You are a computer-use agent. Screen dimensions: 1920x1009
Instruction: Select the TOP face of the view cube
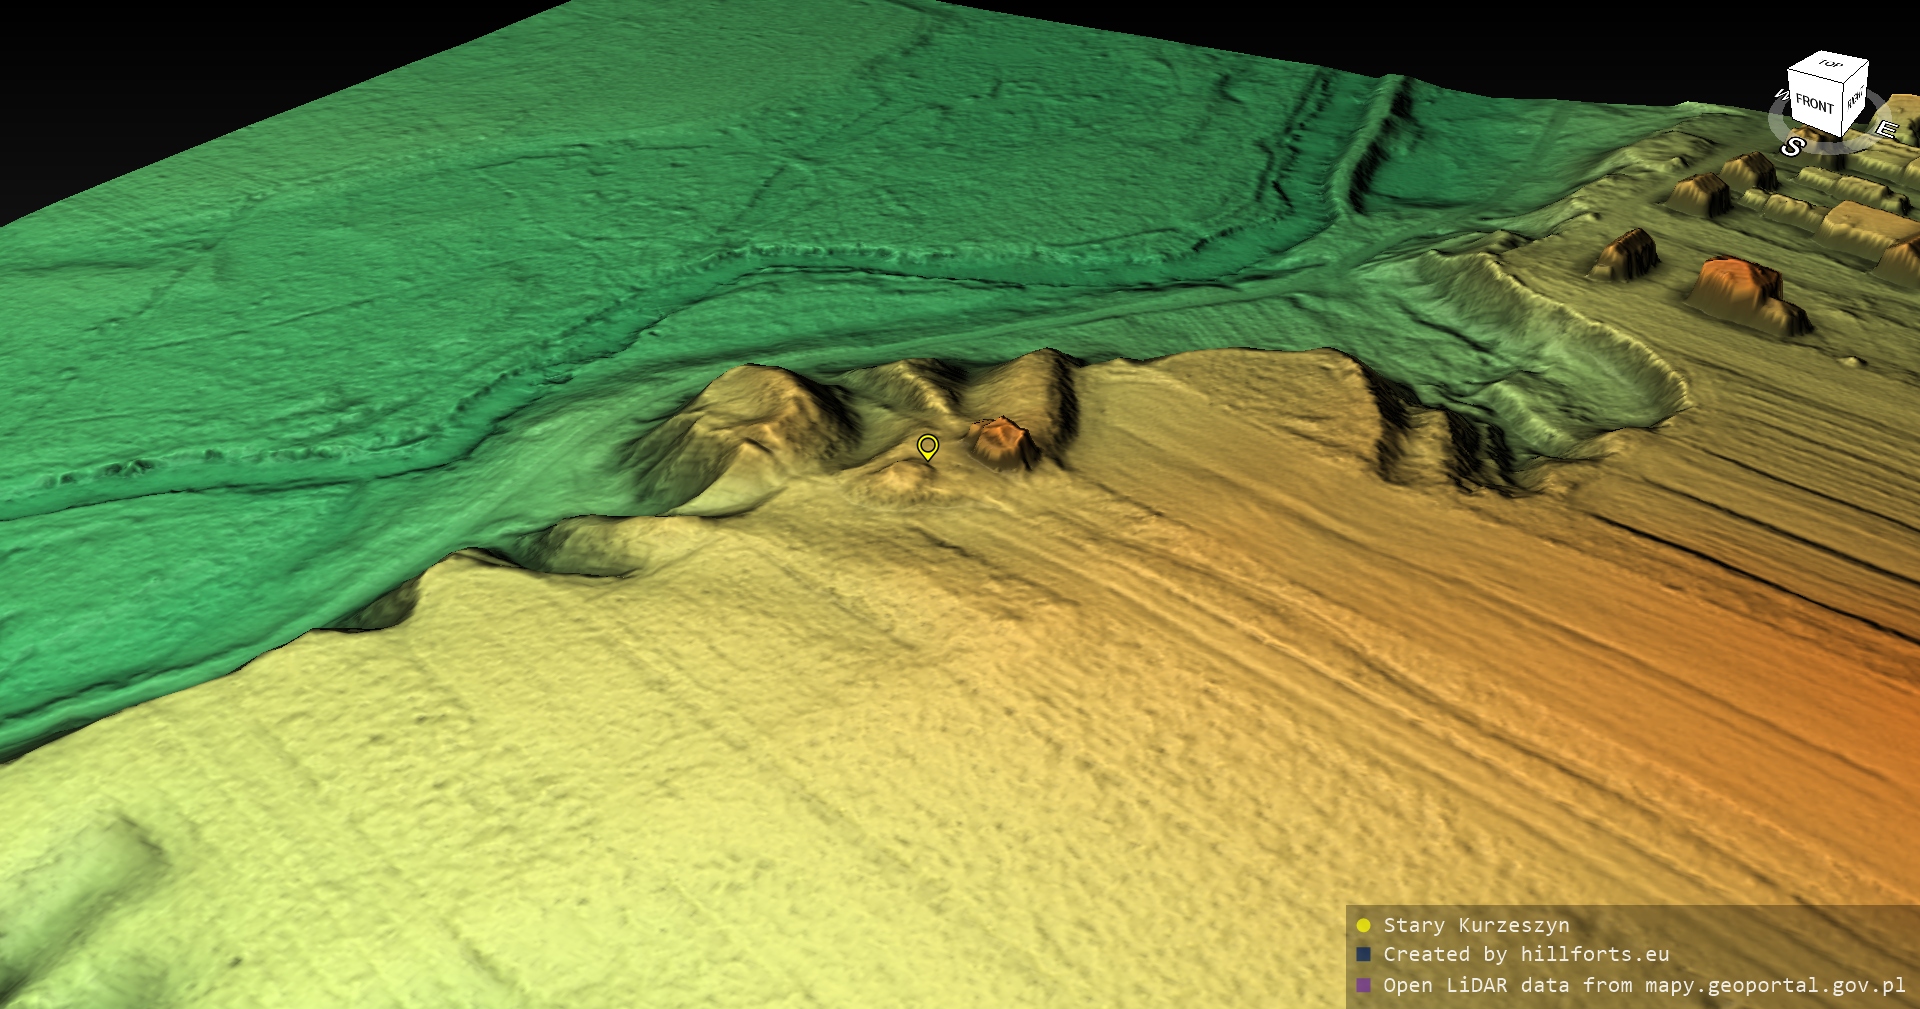pyautogui.click(x=1830, y=65)
